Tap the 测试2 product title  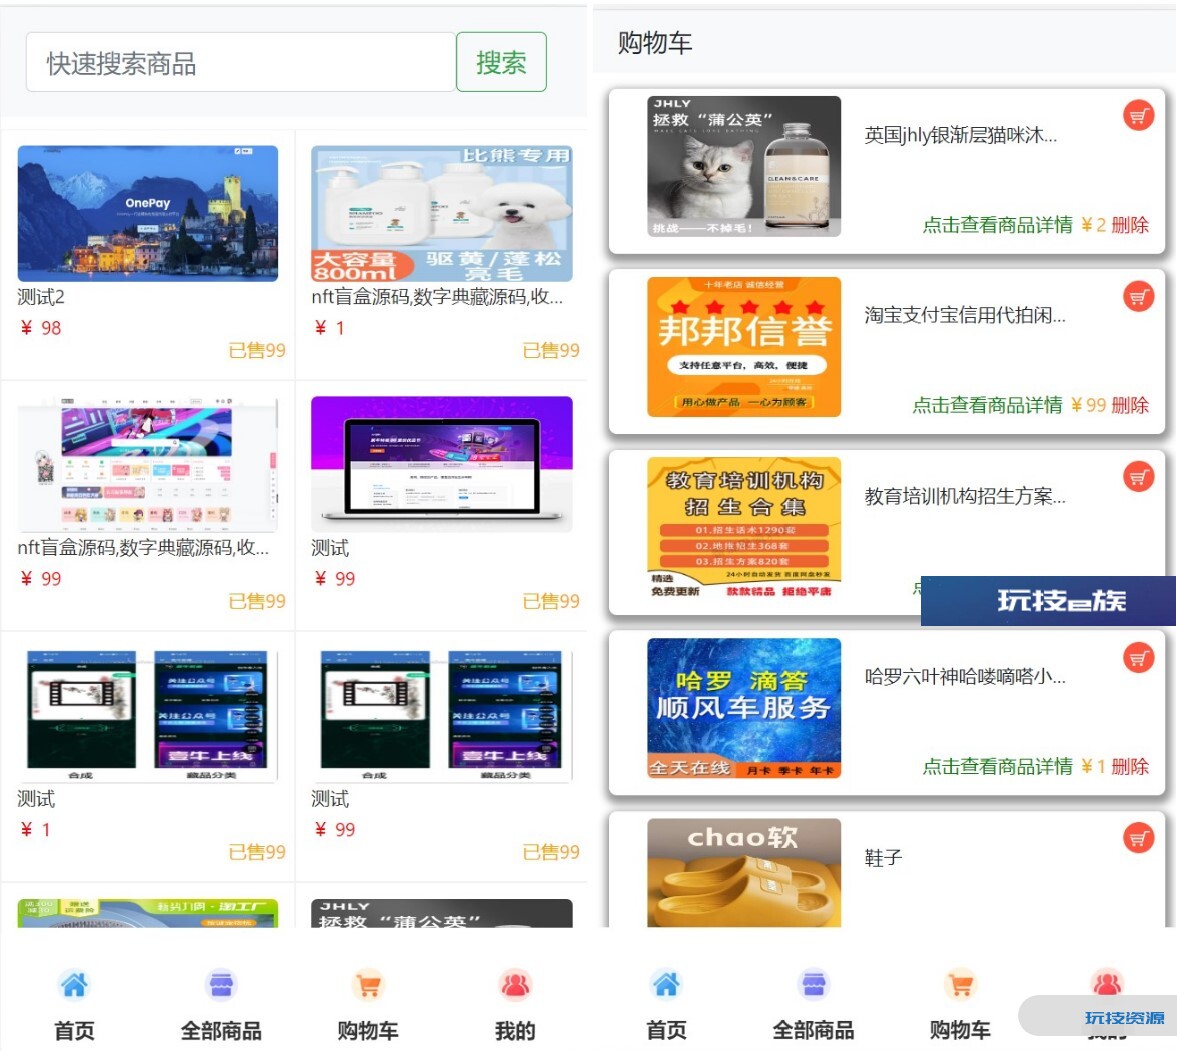(x=41, y=297)
